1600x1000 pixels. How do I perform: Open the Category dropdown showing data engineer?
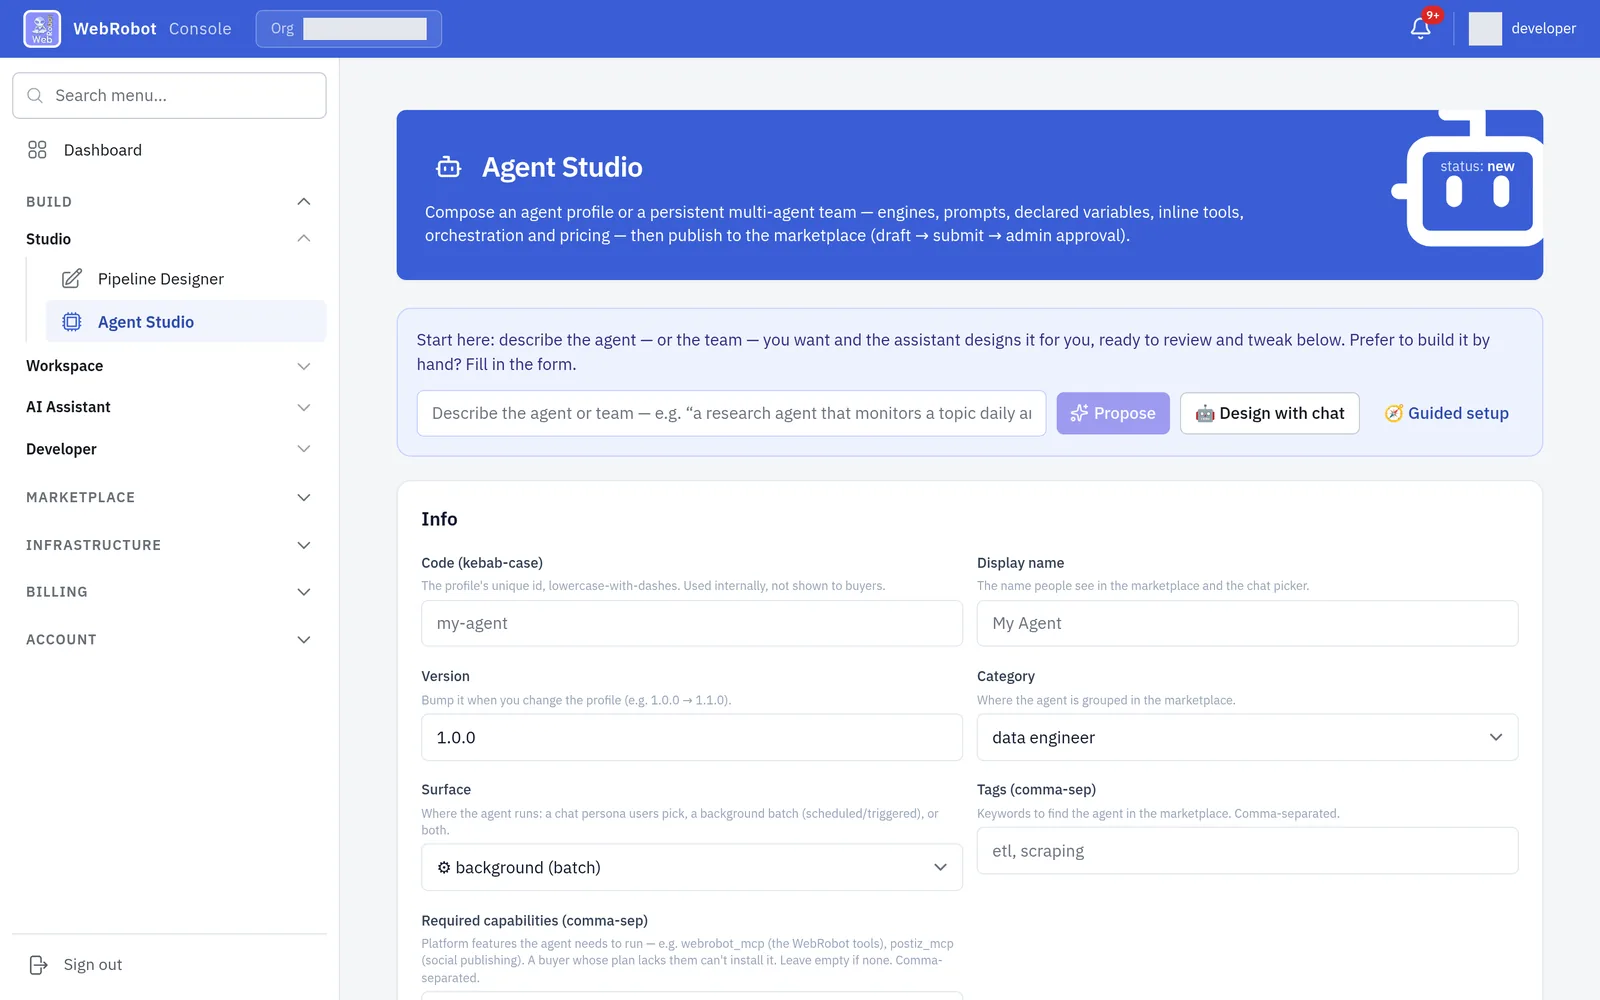coord(1247,737)
